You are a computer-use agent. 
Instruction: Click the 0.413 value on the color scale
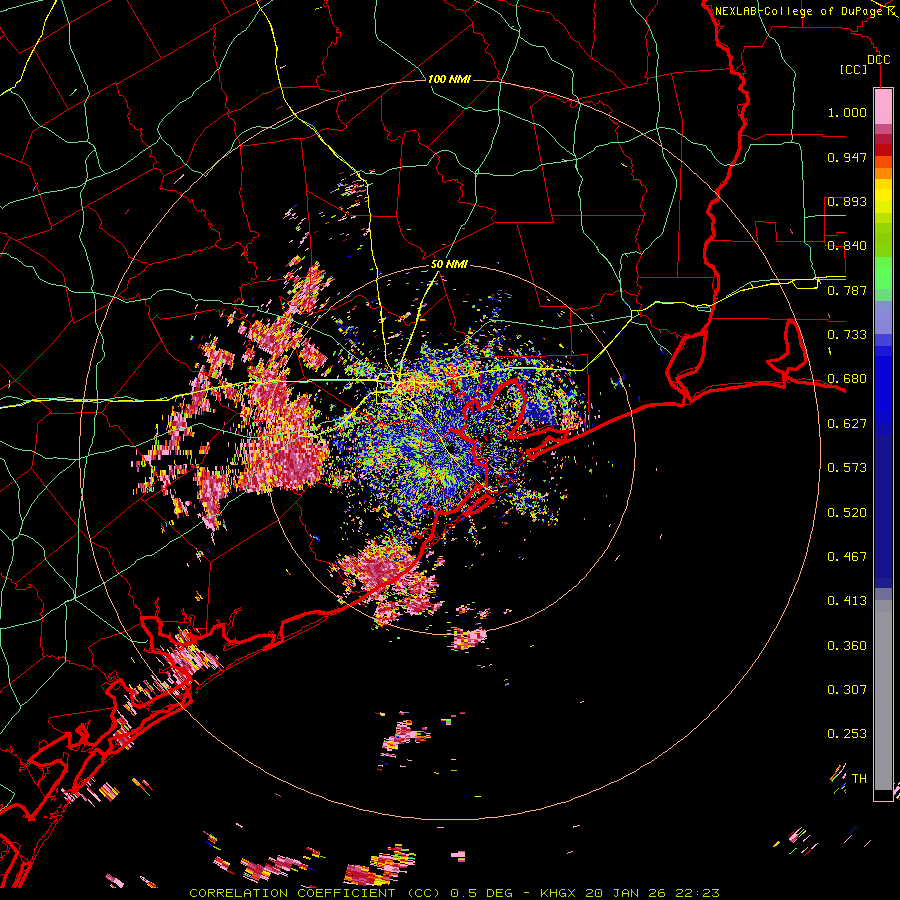tap(847, 601)
